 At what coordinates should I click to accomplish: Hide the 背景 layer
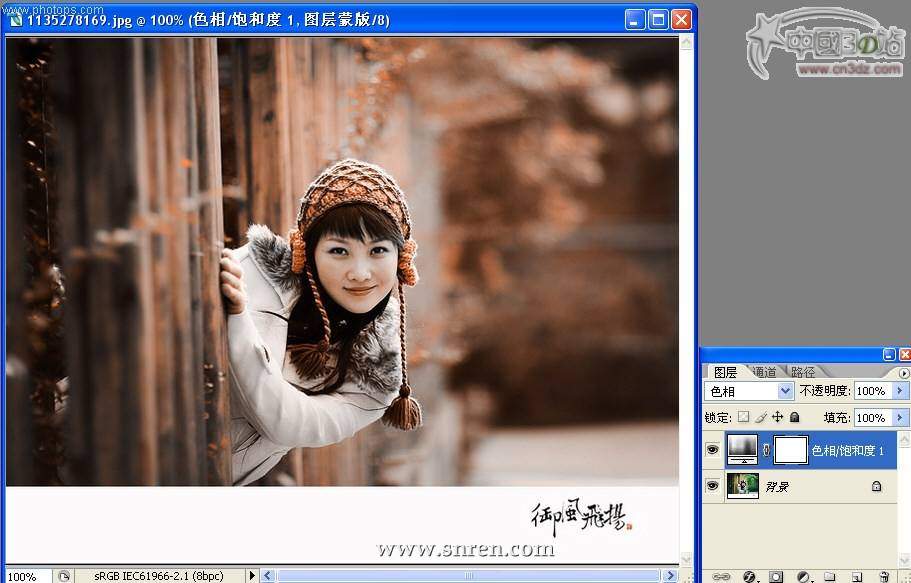click(713, 486)
